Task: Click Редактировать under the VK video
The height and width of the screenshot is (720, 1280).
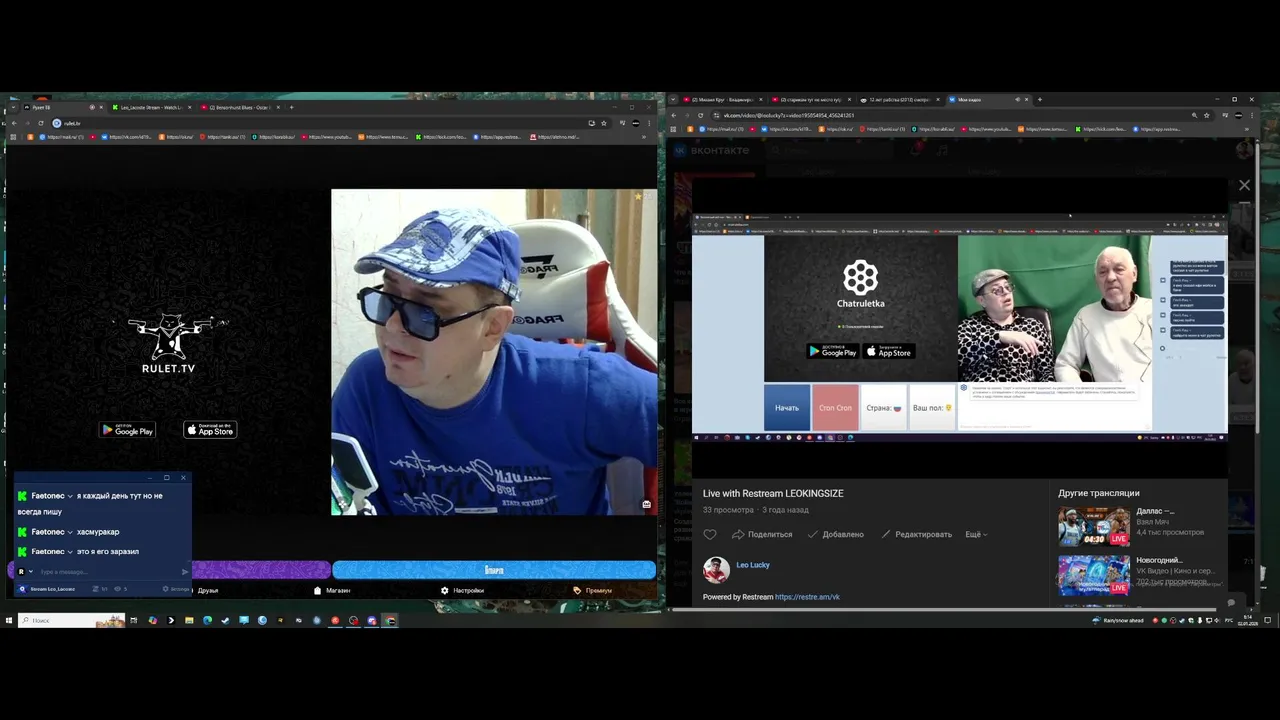Action: pos(916,534)
